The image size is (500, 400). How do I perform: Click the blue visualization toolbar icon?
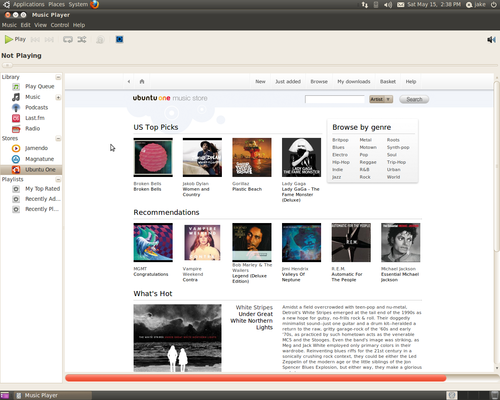(119, 39)
